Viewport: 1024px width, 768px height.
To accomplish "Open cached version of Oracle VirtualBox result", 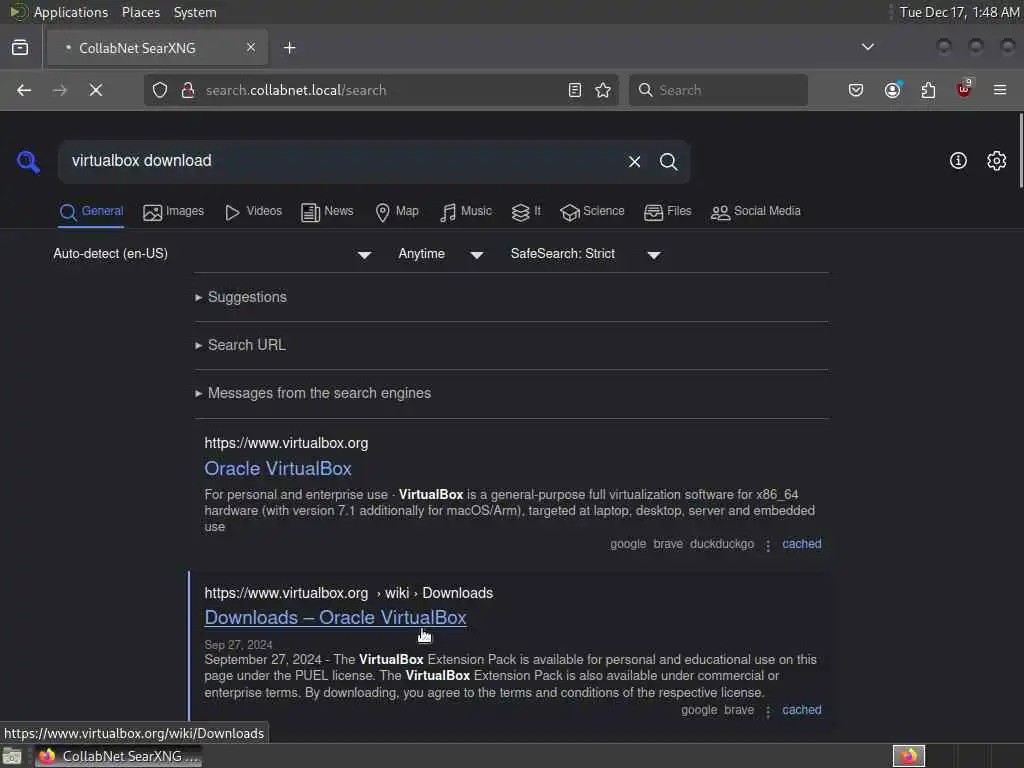I will [801, 544].
